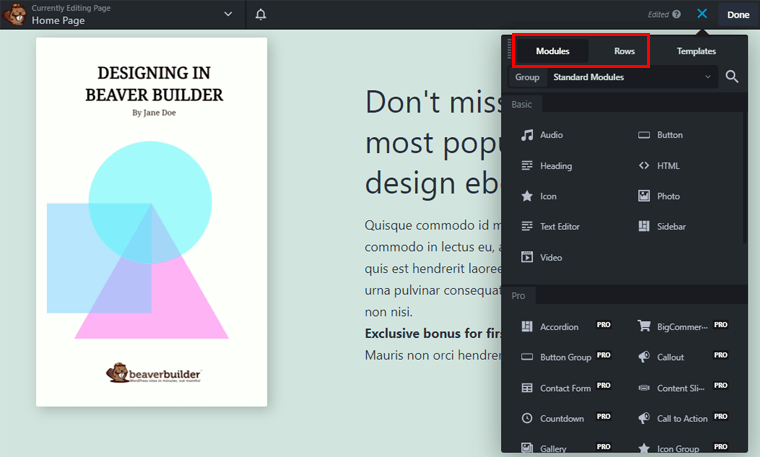Click the Beaver Builder logo in toolbar
Viewport: 760px width, 457px height.
[14, 15]
